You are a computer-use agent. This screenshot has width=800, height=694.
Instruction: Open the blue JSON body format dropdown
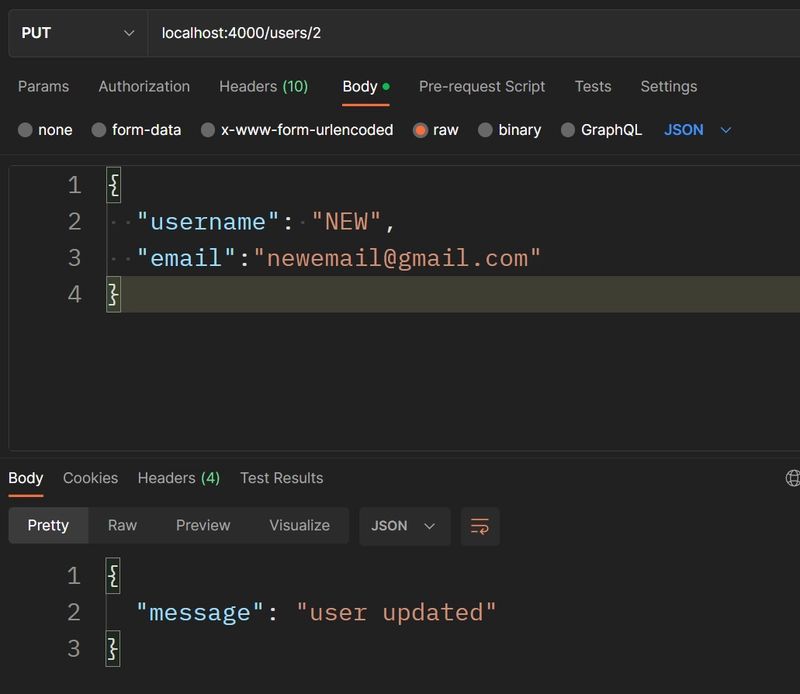697,130
